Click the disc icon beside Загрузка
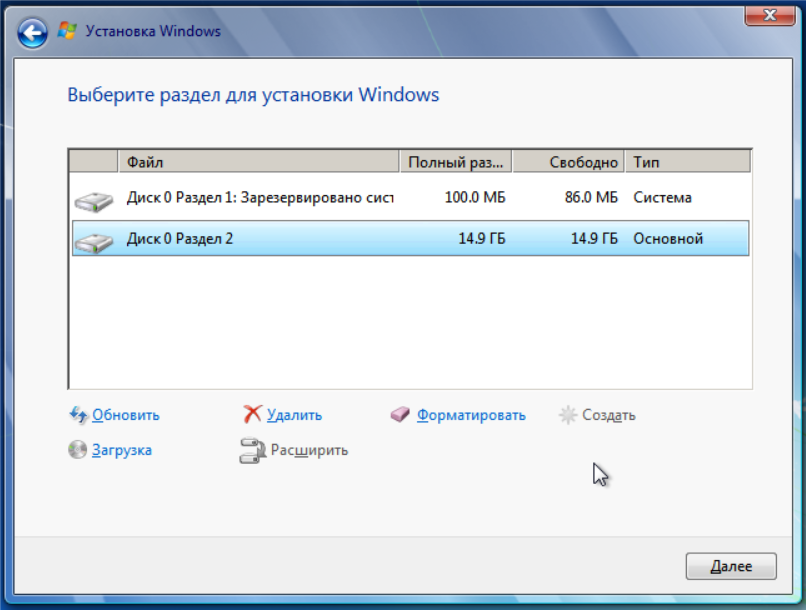Image resolution: width=806 pixels, height=610 pixels. (77, 450)
